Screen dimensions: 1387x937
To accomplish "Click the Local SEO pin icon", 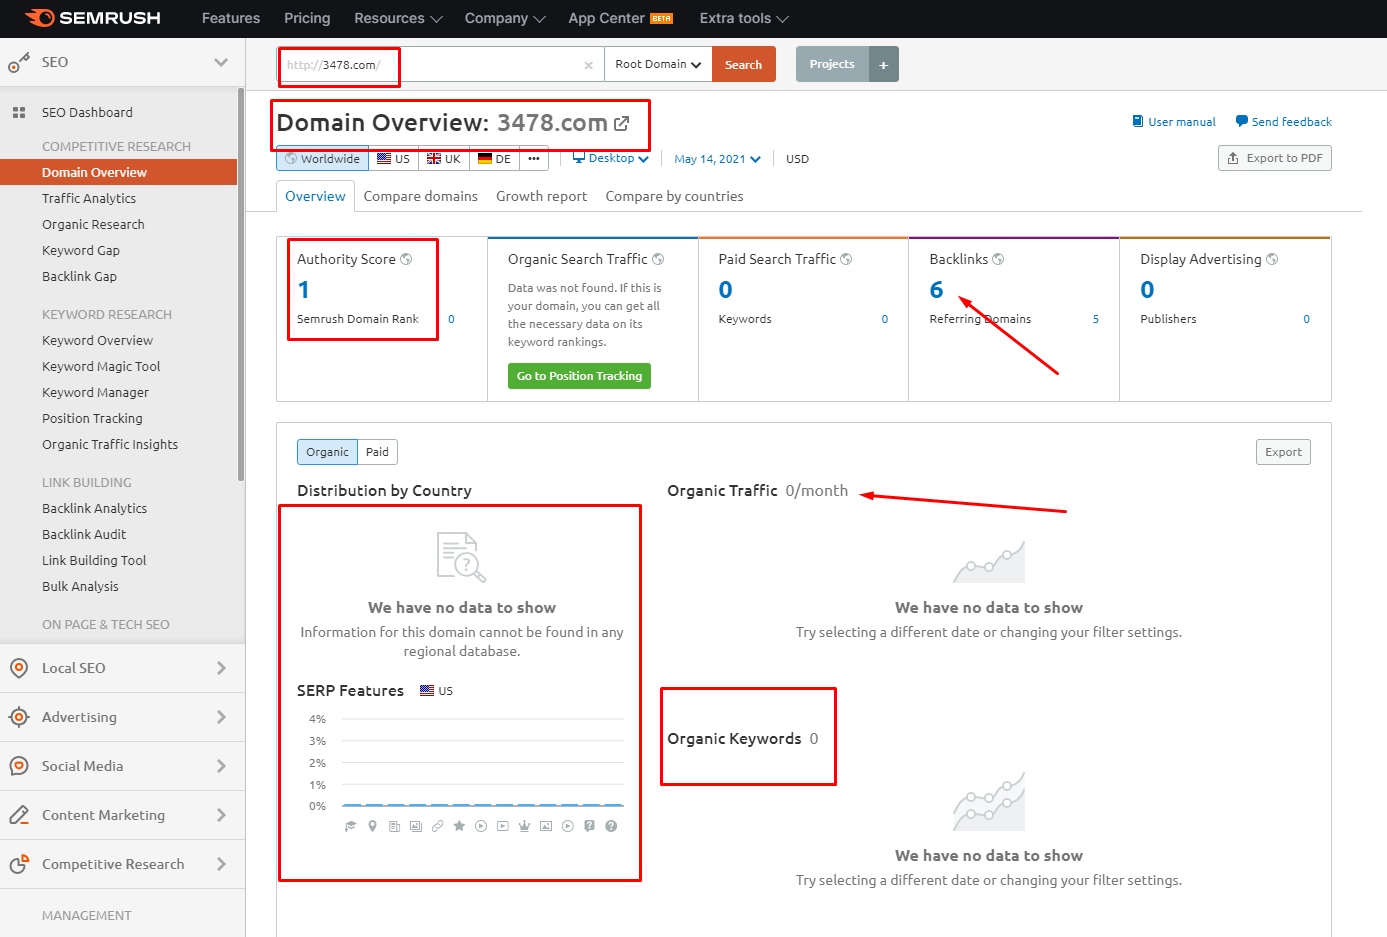I will pos(19,668).
